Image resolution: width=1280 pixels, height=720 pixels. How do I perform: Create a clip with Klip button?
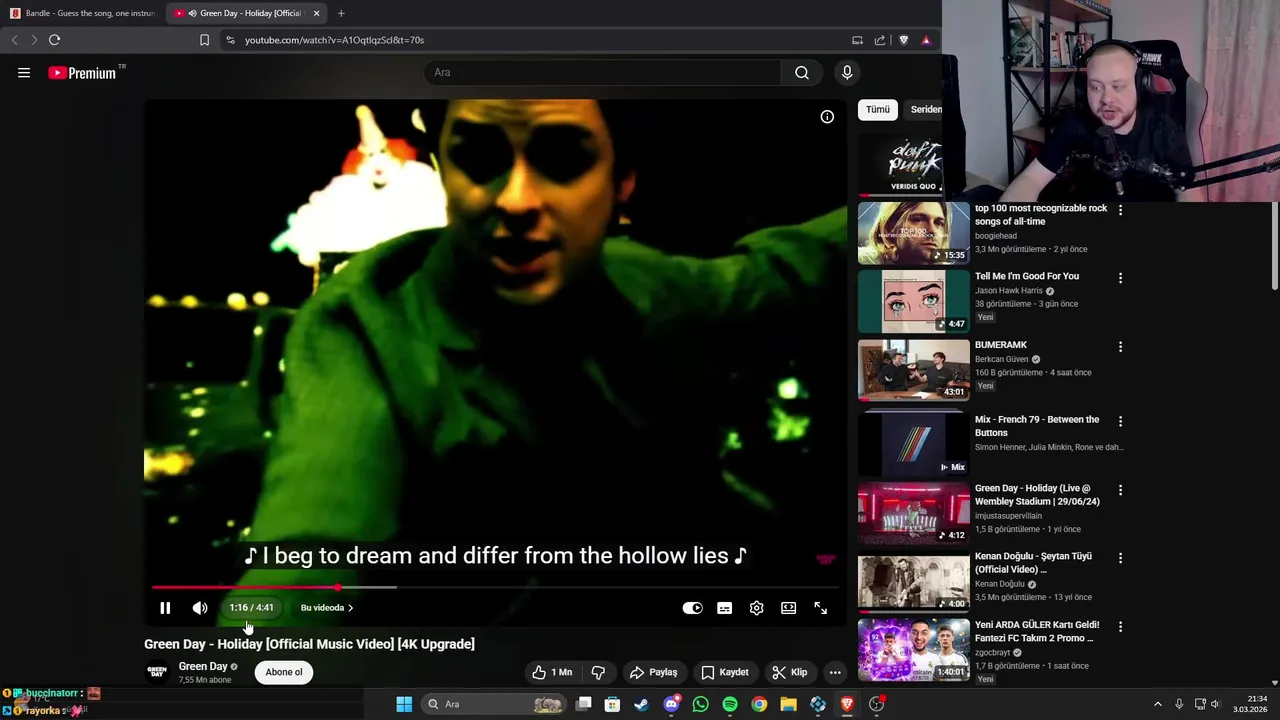790,672
